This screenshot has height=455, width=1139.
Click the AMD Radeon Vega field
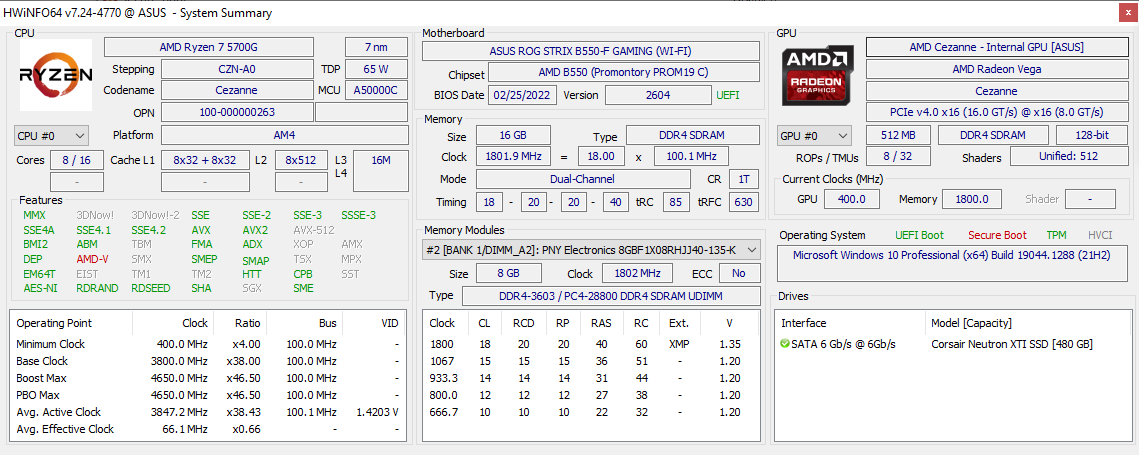[997, 69]
